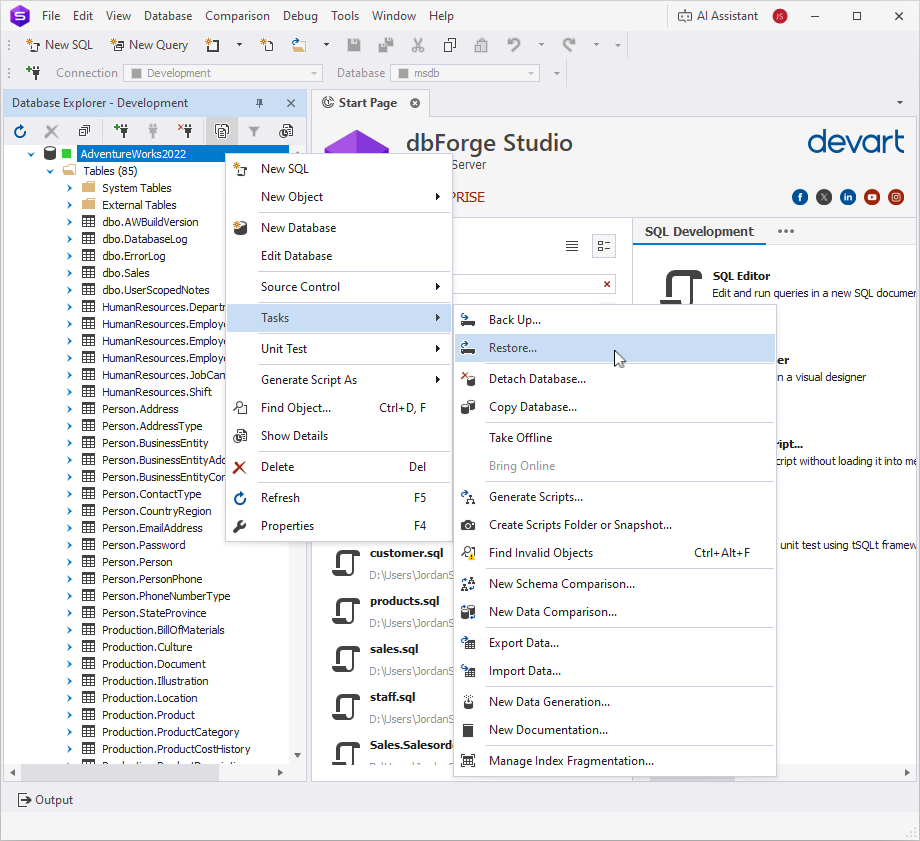Click the dbForge facebook icon
The image size is (920, 841).
point(800,197)
